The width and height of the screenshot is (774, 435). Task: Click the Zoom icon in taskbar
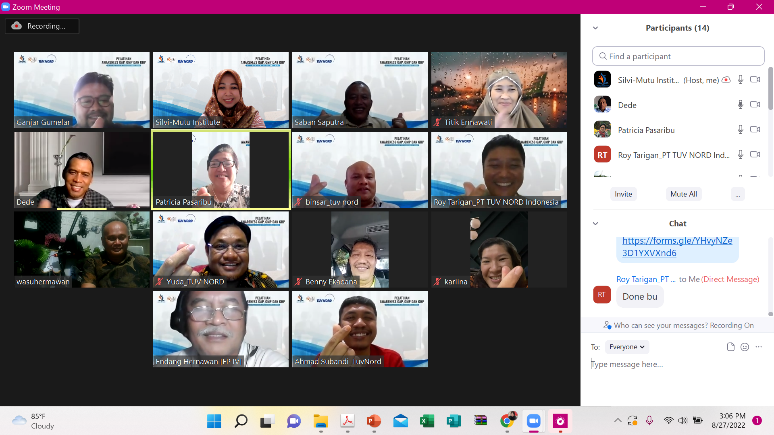click(x=533, y=421)
